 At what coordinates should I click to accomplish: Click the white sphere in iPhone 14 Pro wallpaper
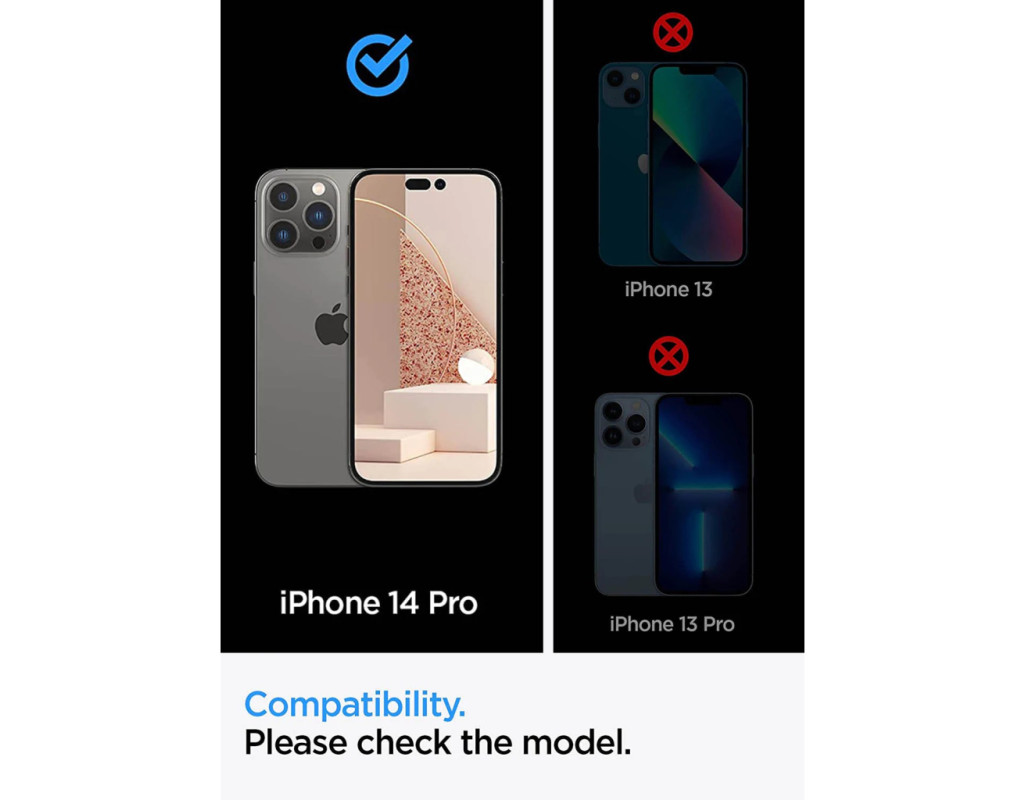pos(477,367)
